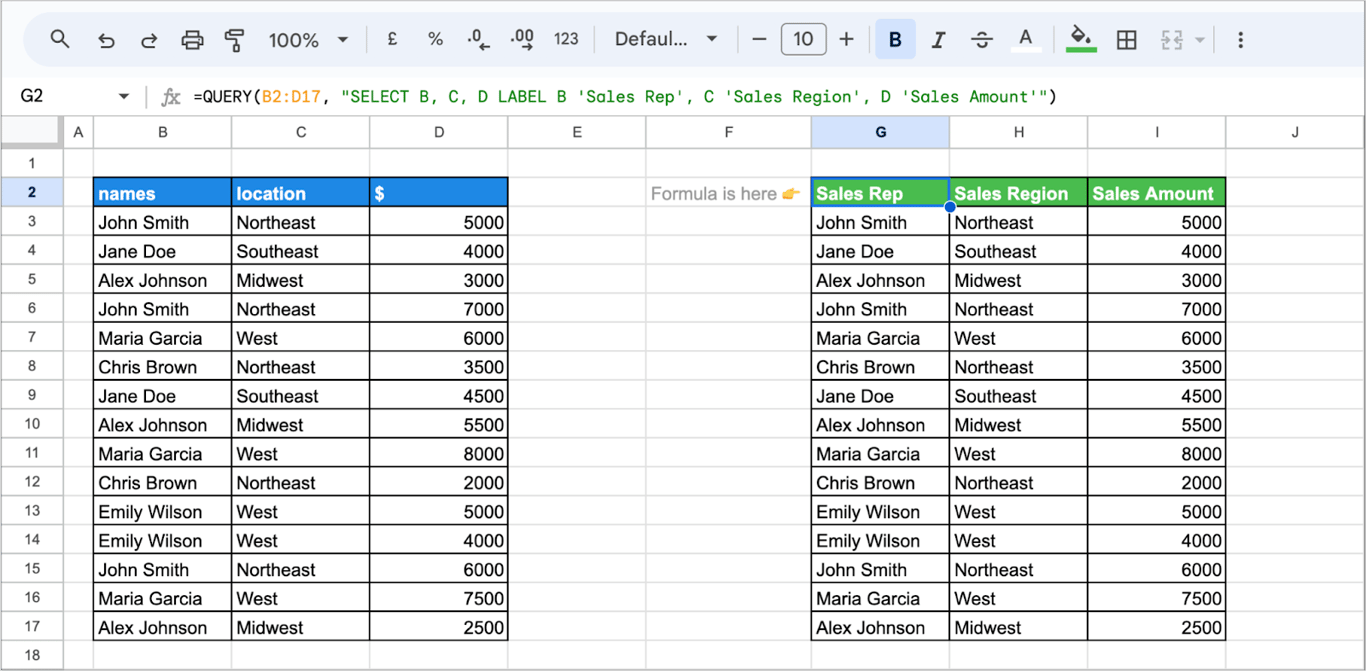Viewport: 1366px width, 671px height.
Task: Click the merge cells icon
Action: coord(1172,39)
